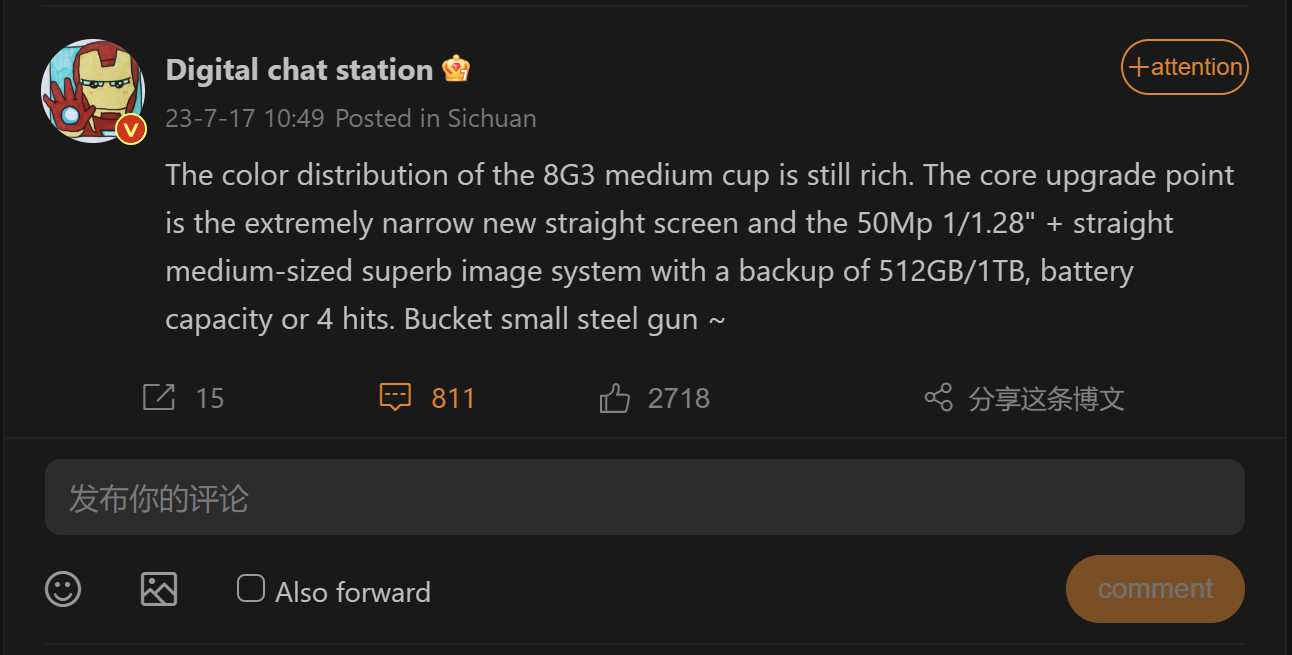
Task: Click the 811 comment count
Action: [x=453, y=399]
